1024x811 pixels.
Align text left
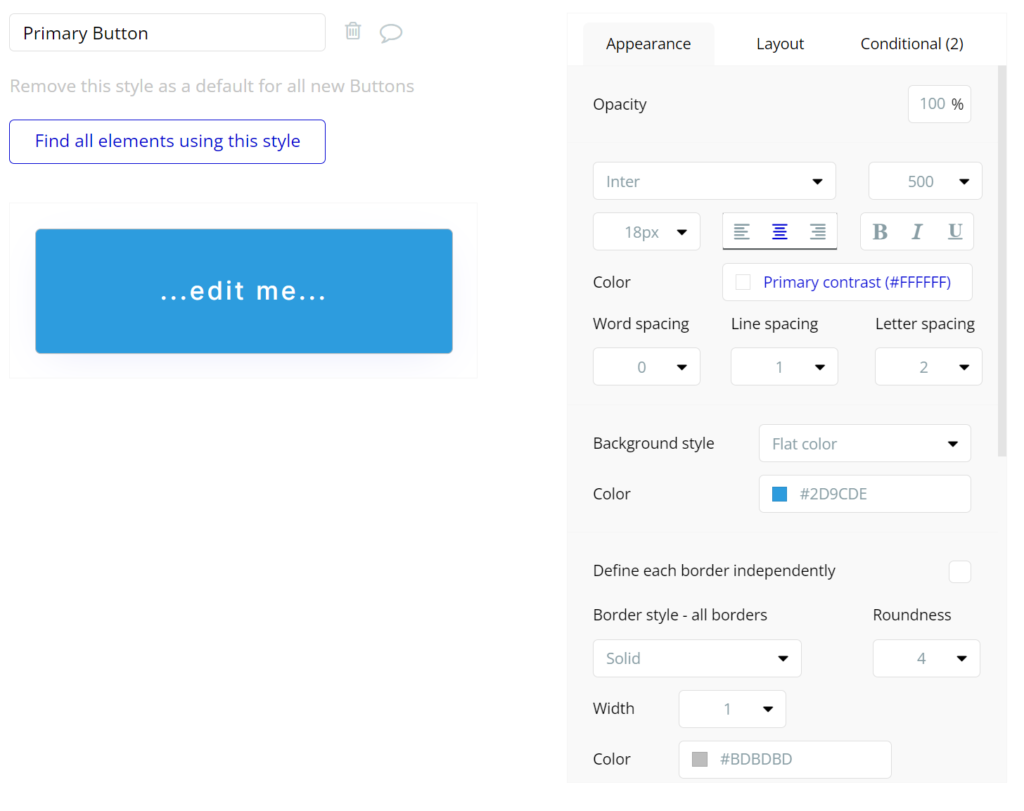click(x=741, y=231)
